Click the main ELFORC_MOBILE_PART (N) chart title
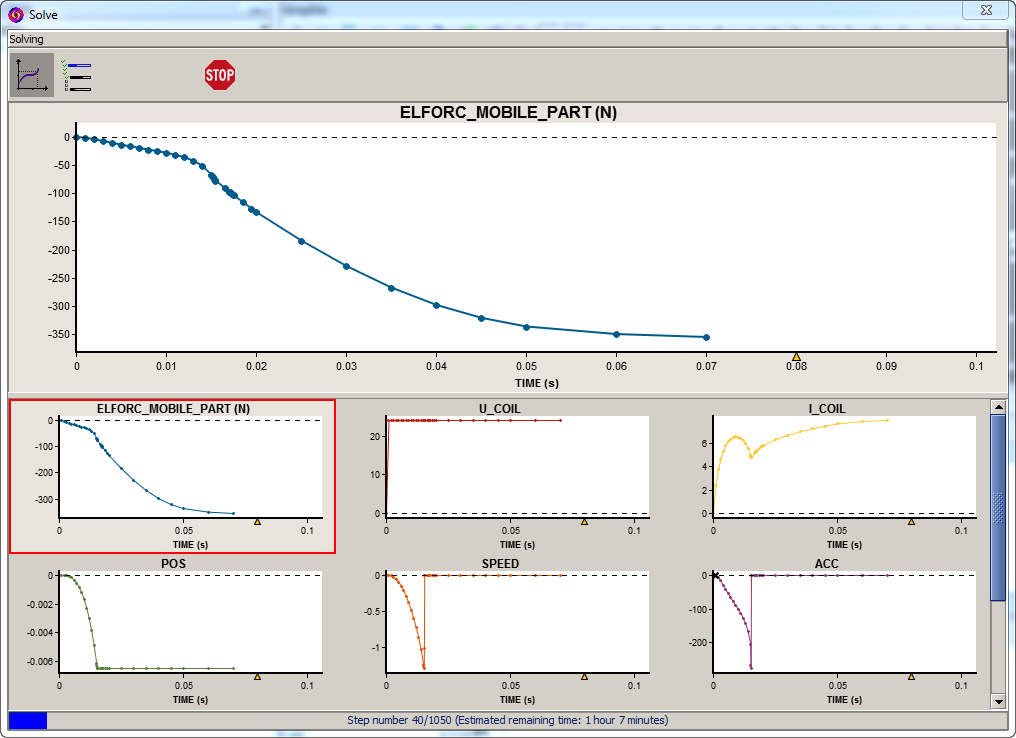 (x=508, y=113)
